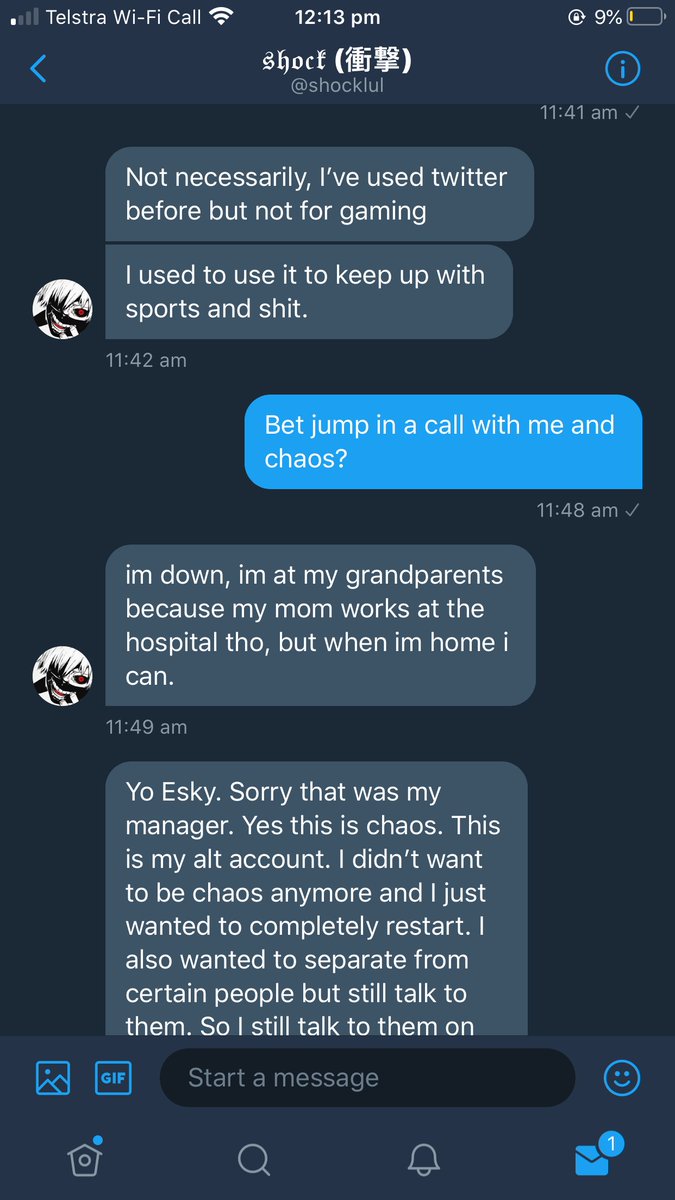Tap the battery indicator in status bar
This screenshot has height=1200, width=675.
pyautogui.click(x=645, y=17)
